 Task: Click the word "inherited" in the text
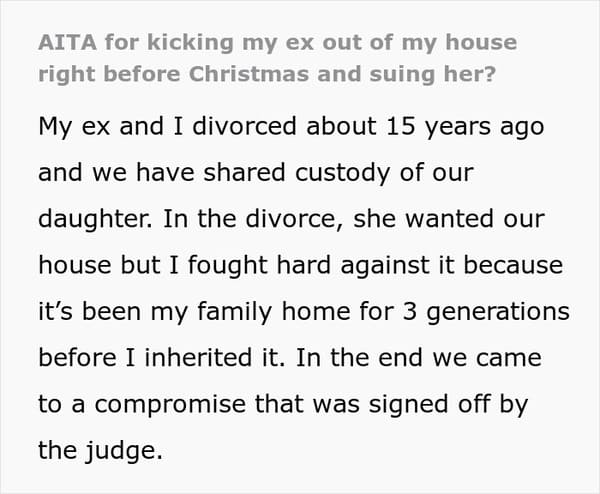[x=198, y=357]
